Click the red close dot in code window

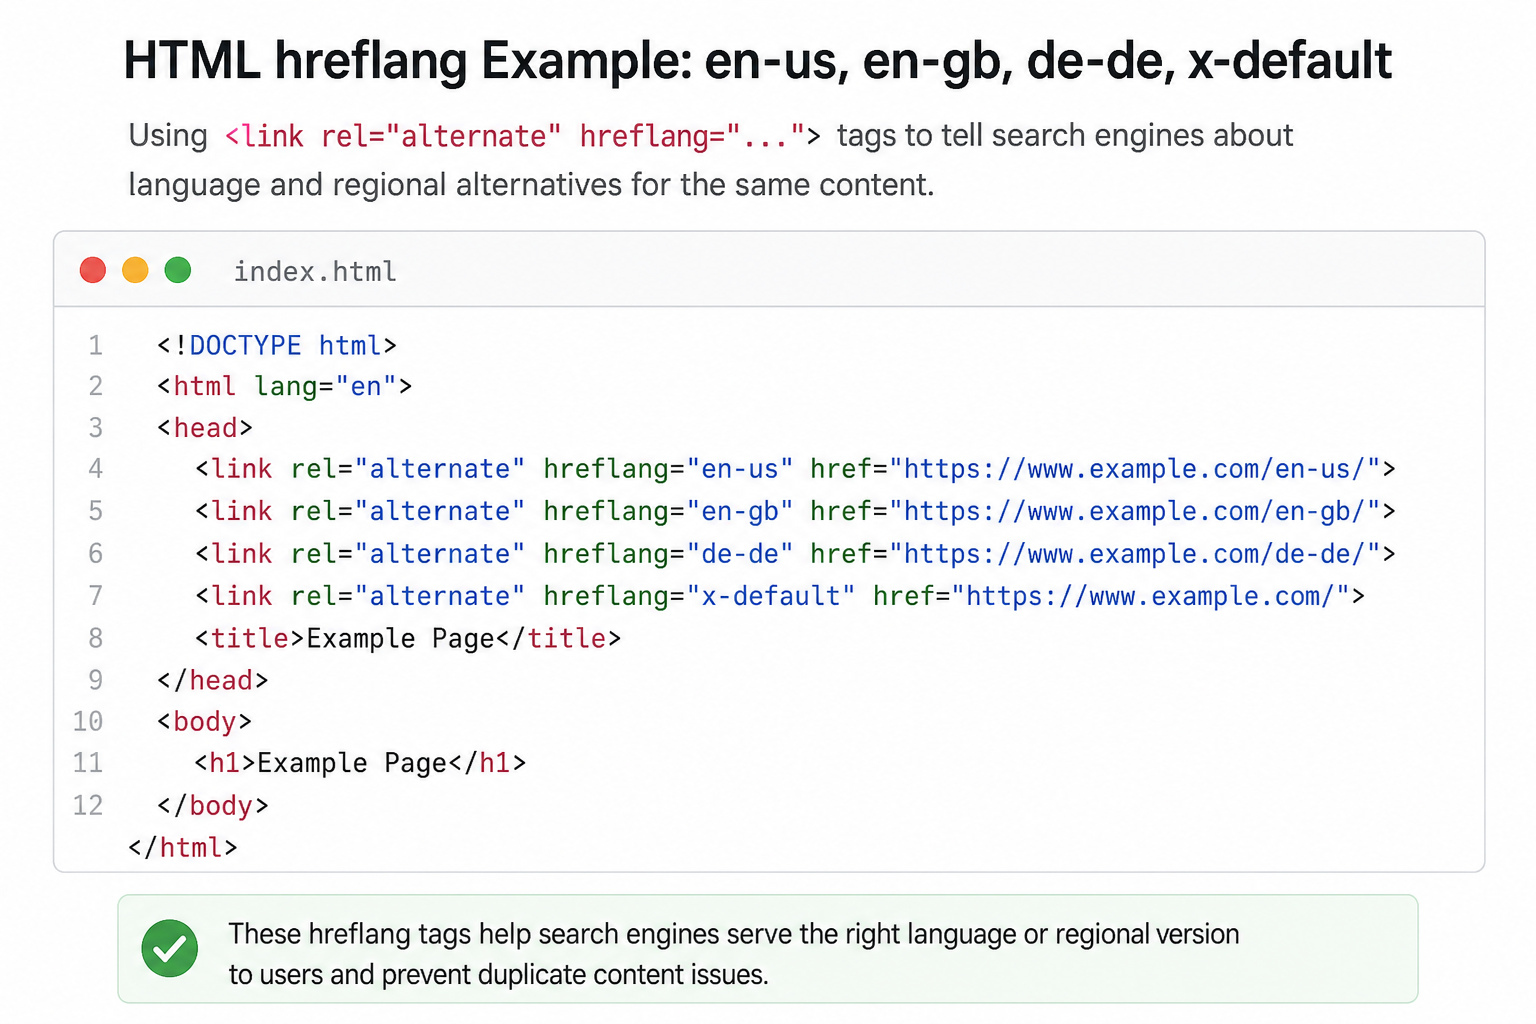(93, 270)
